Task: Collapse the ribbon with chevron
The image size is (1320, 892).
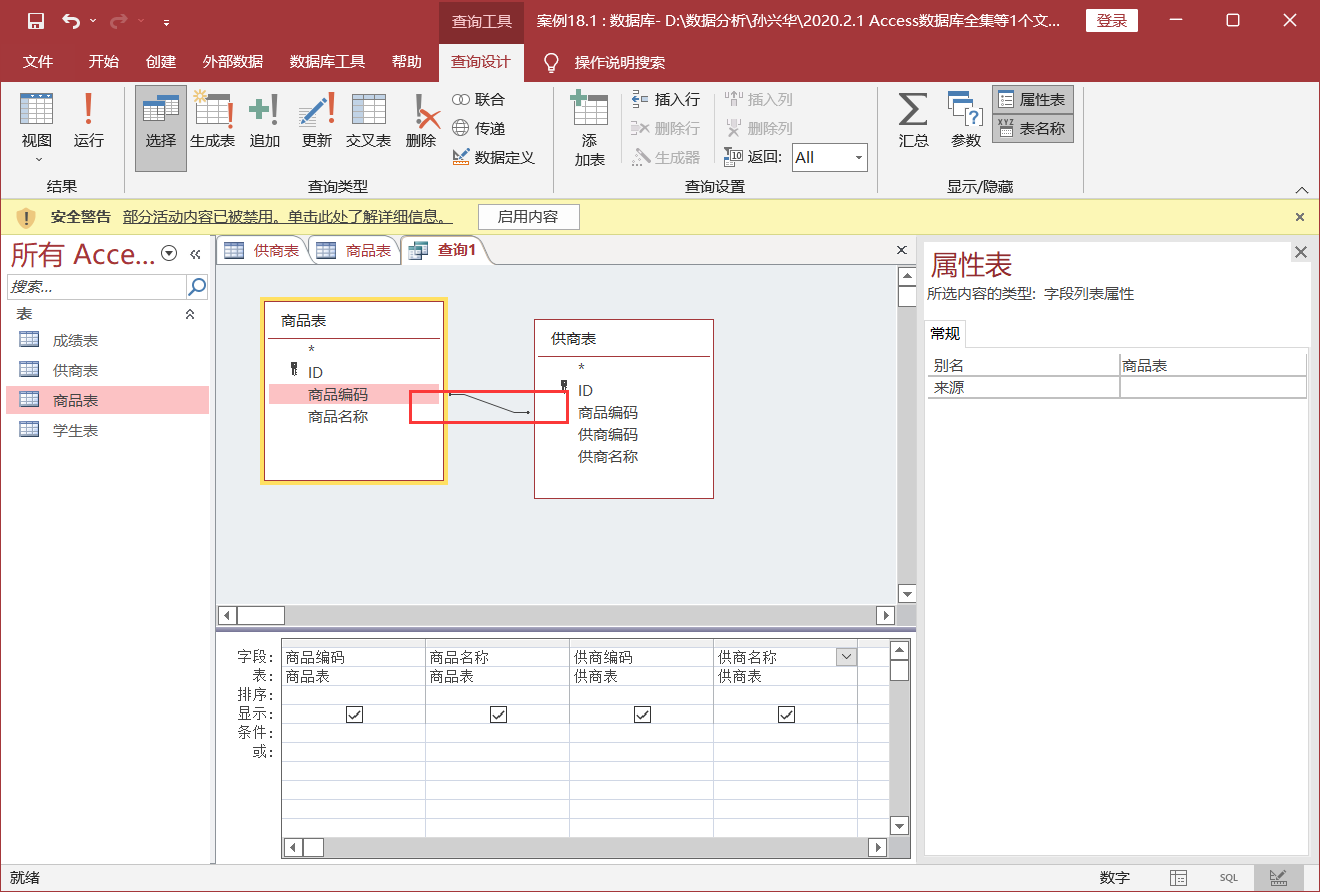Action: coord(1301,189)
